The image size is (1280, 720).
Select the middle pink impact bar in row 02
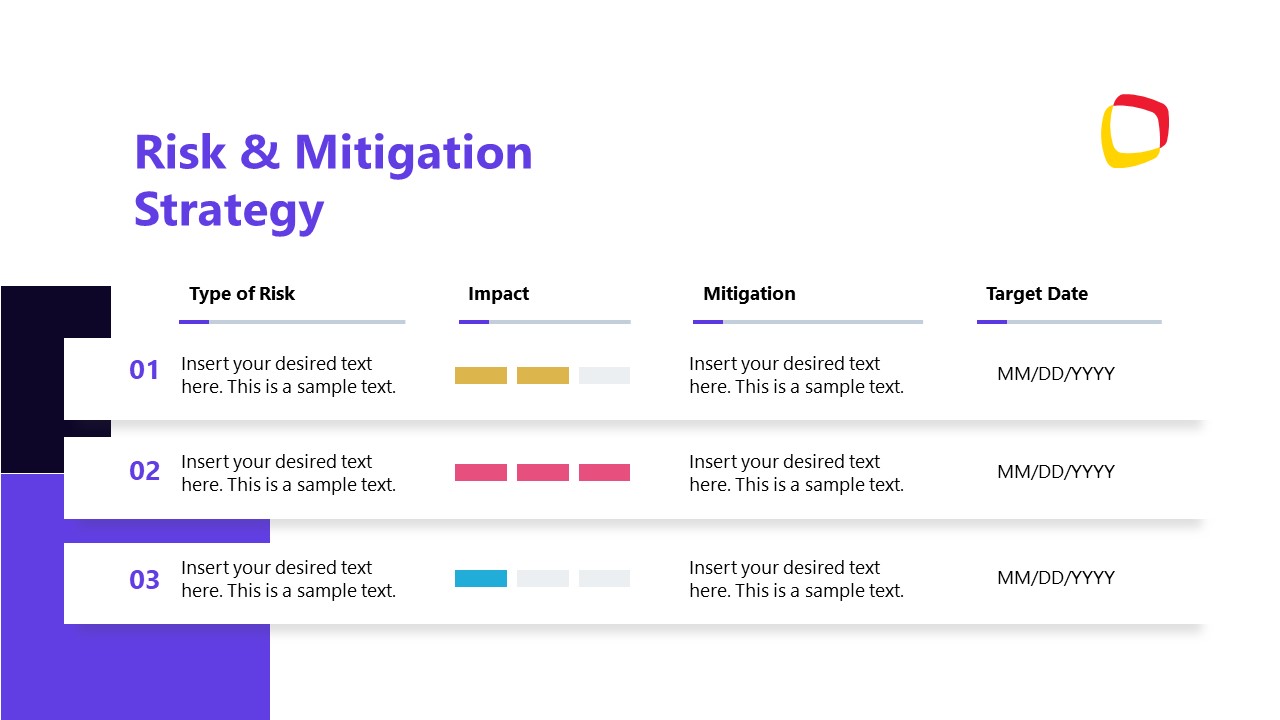coord(543,473)
